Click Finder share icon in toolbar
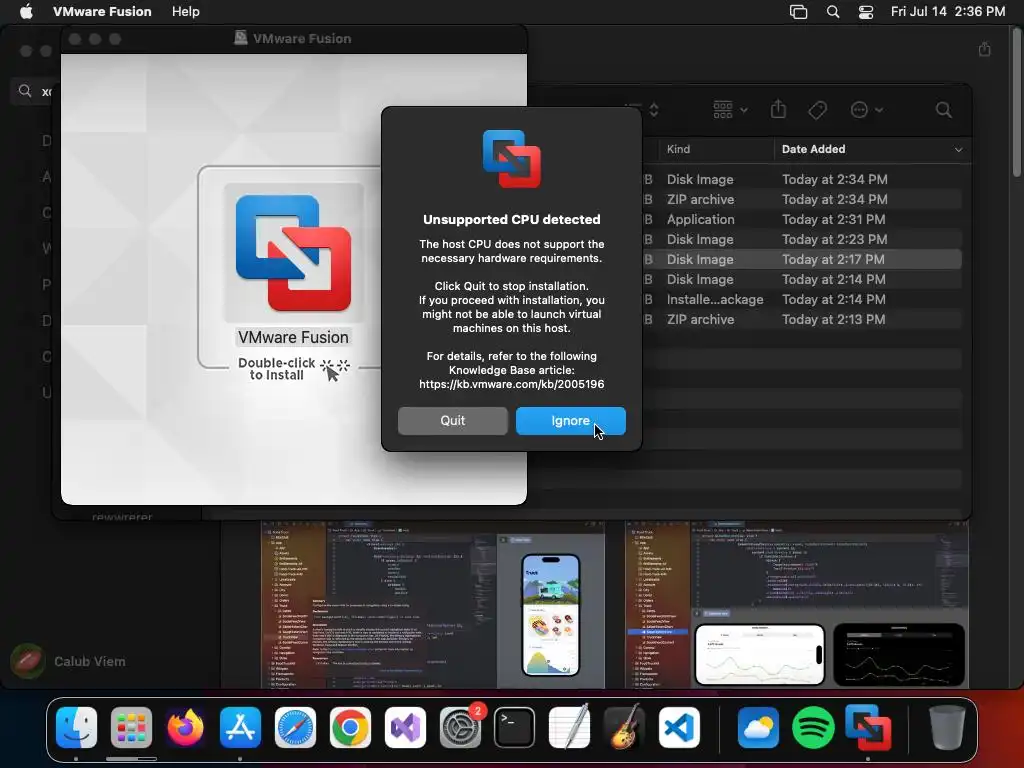1024x768 pixels. tap(778, 108)
